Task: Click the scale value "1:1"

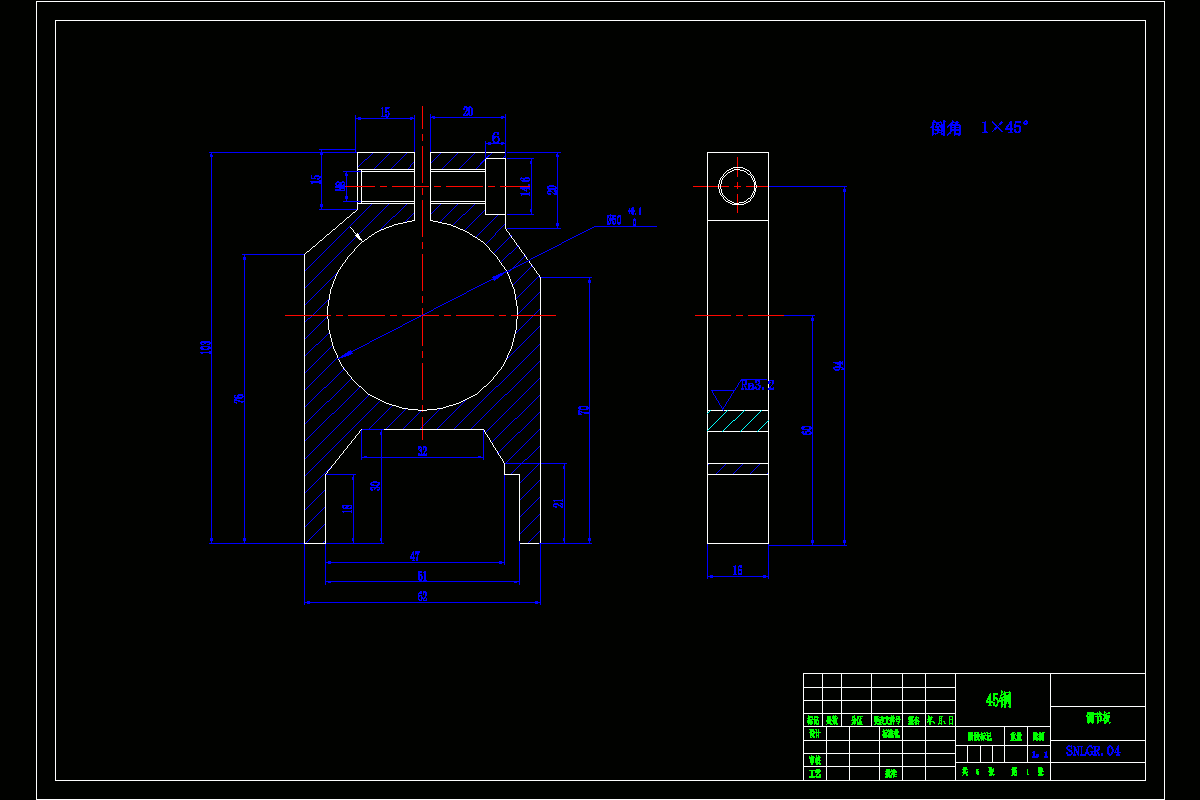Action: [x=1040, y=755]
